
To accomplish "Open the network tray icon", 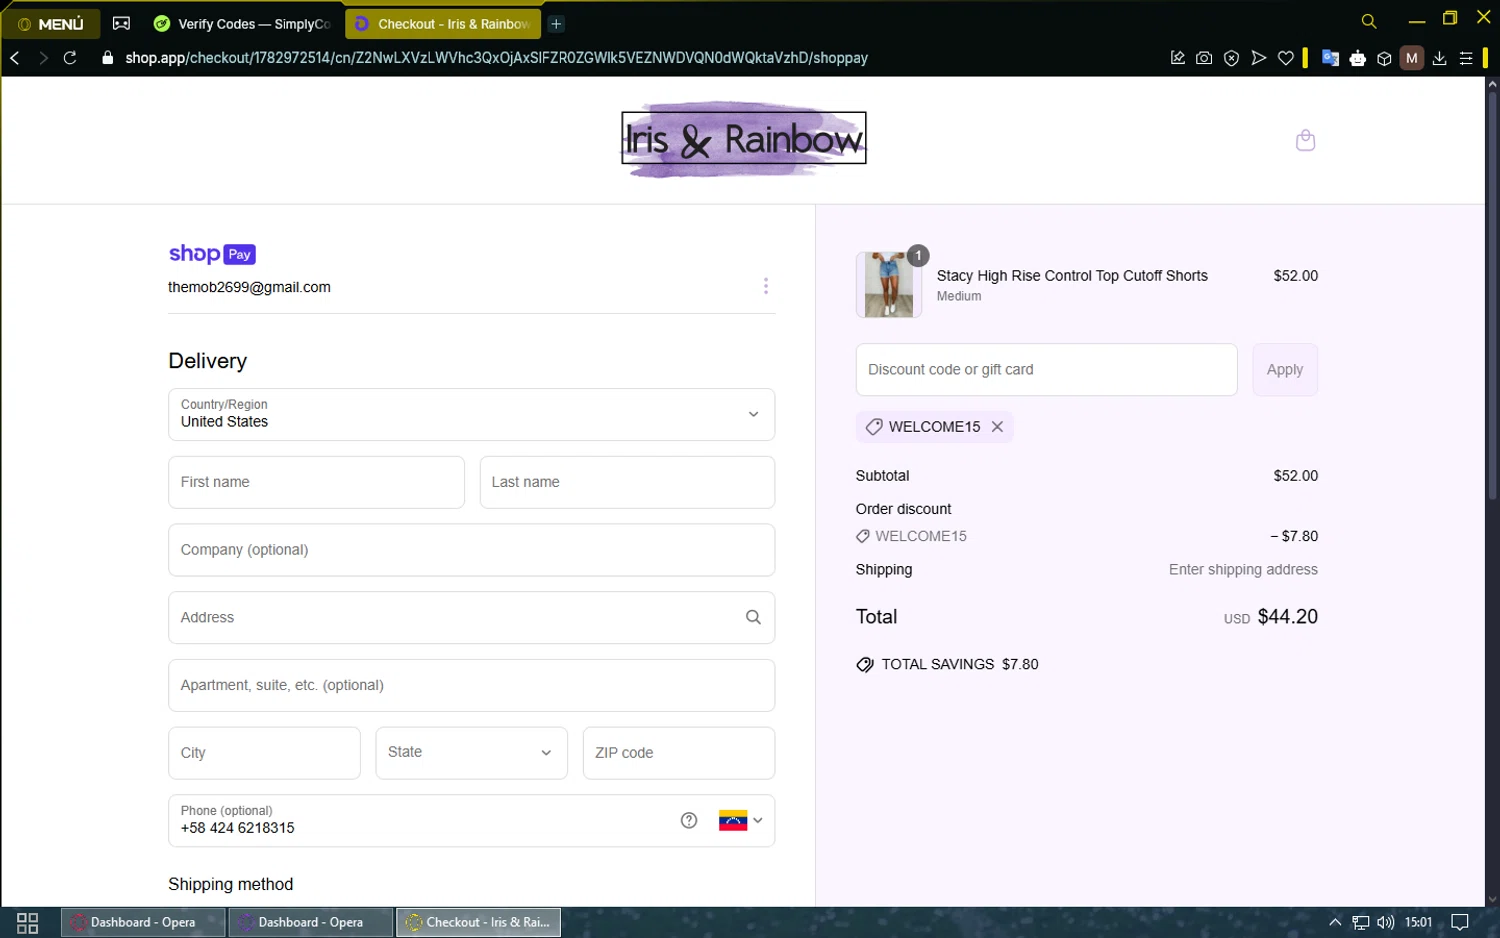I will [1361, 923].
